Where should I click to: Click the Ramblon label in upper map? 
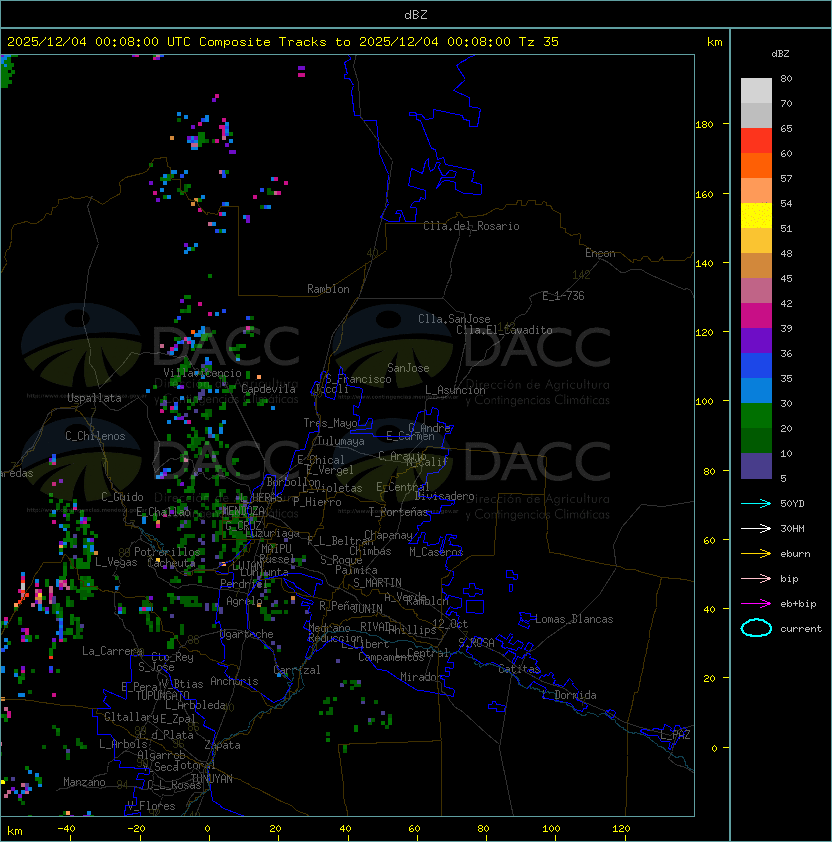point(328,289)
